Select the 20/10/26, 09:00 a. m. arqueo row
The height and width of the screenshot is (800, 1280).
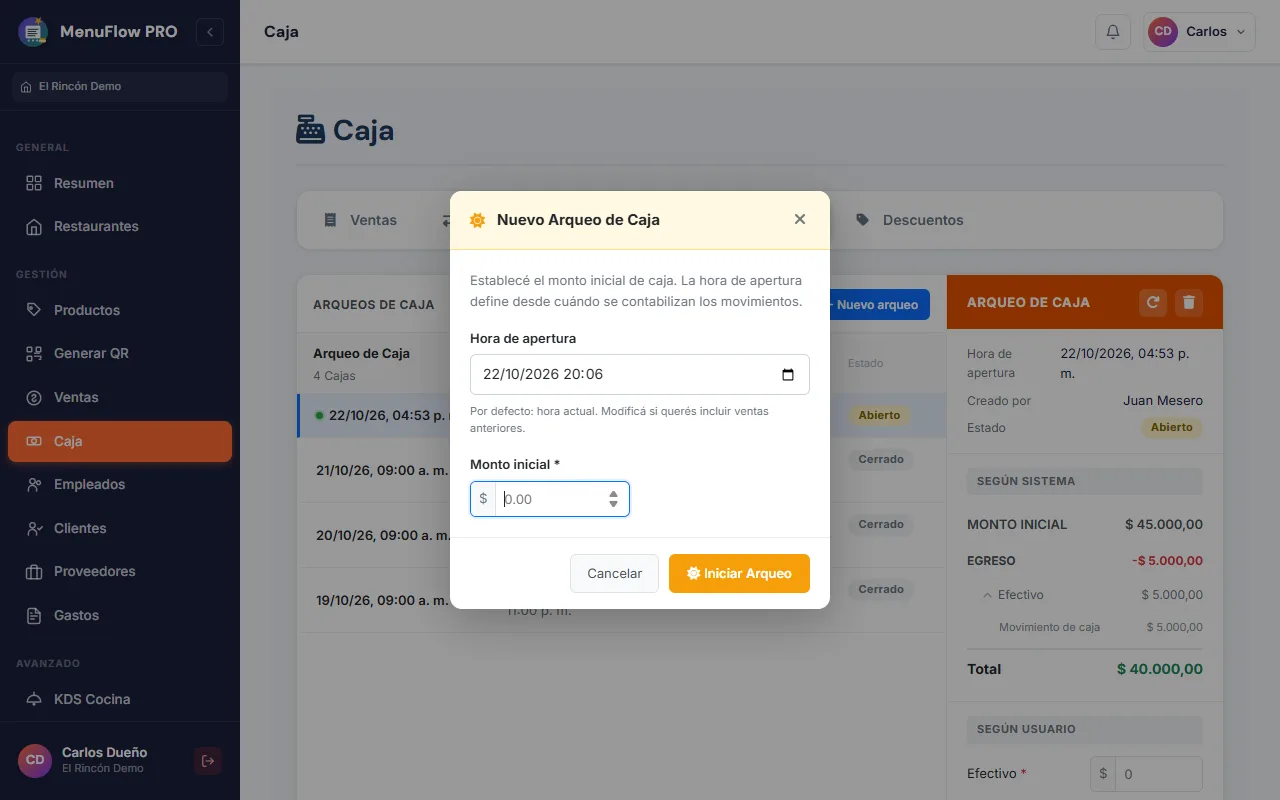[x=622, y=535]
